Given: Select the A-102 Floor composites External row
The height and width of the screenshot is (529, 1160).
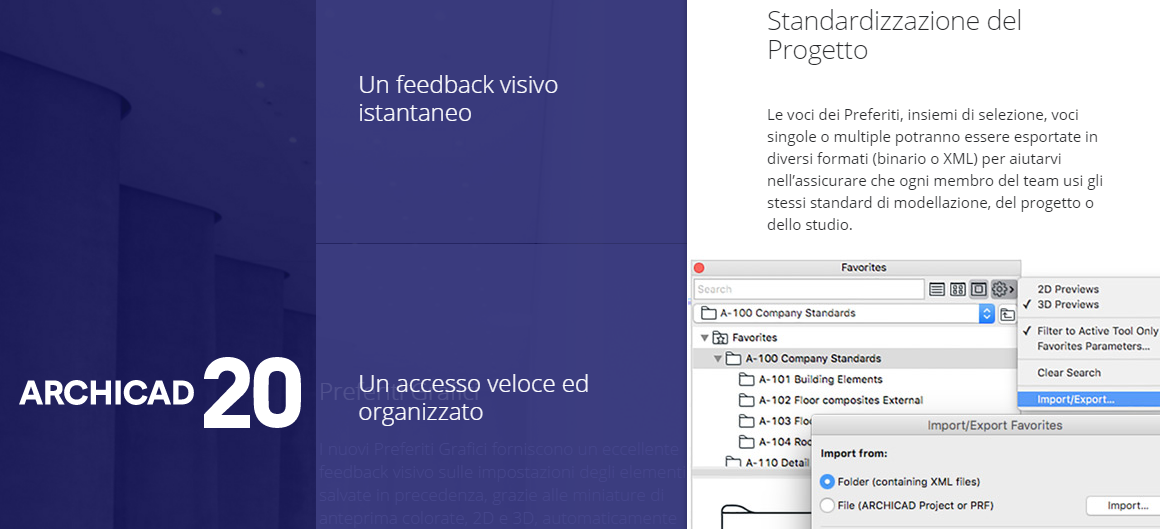Looking at the screenshot, I should click(x=854, y=400).
